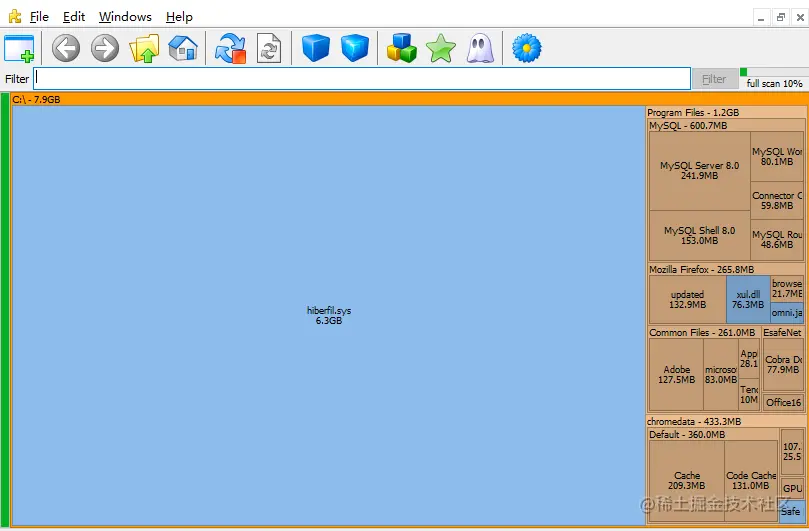Select the MySQL Shell 8.0 block
809x531 pixels.
[700, 235]
